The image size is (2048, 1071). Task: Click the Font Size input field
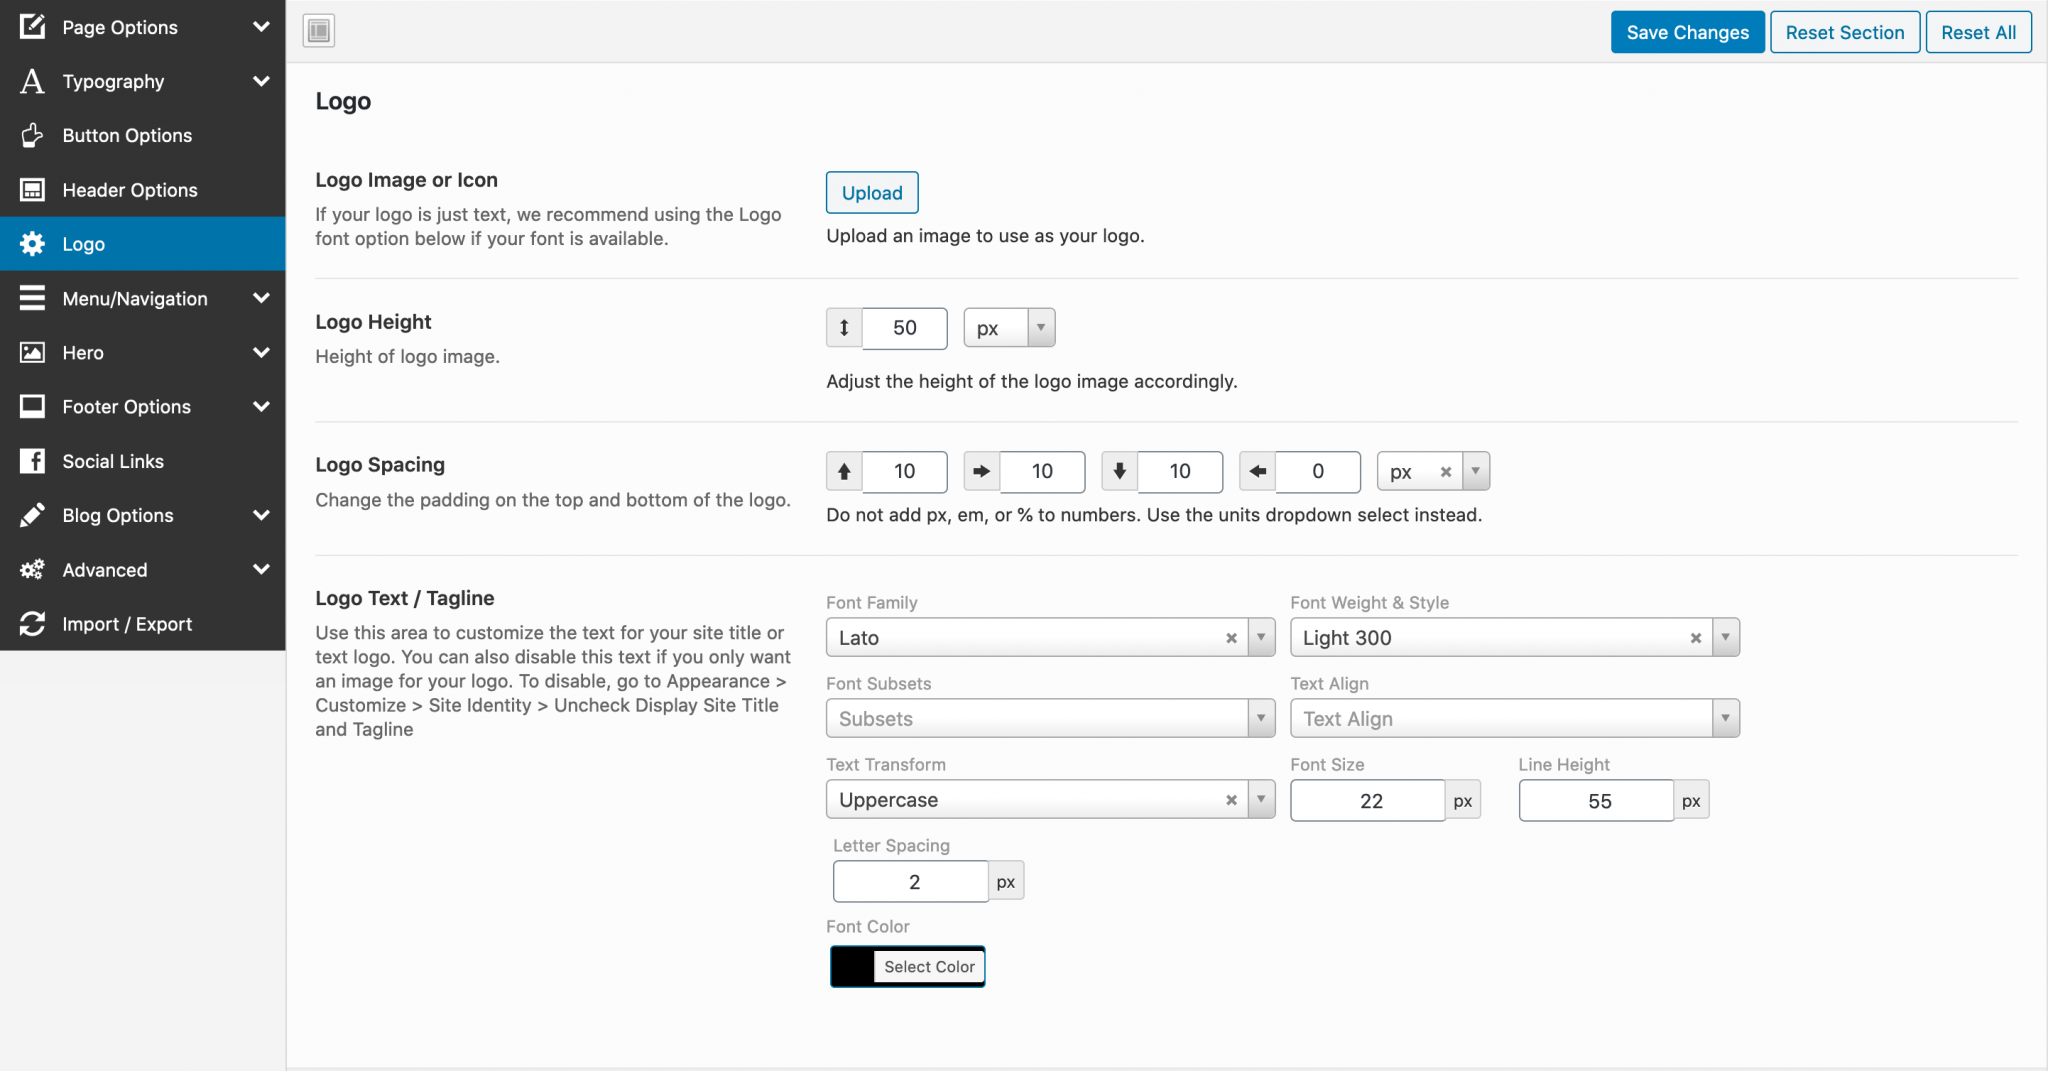(x=1367, y=800)
